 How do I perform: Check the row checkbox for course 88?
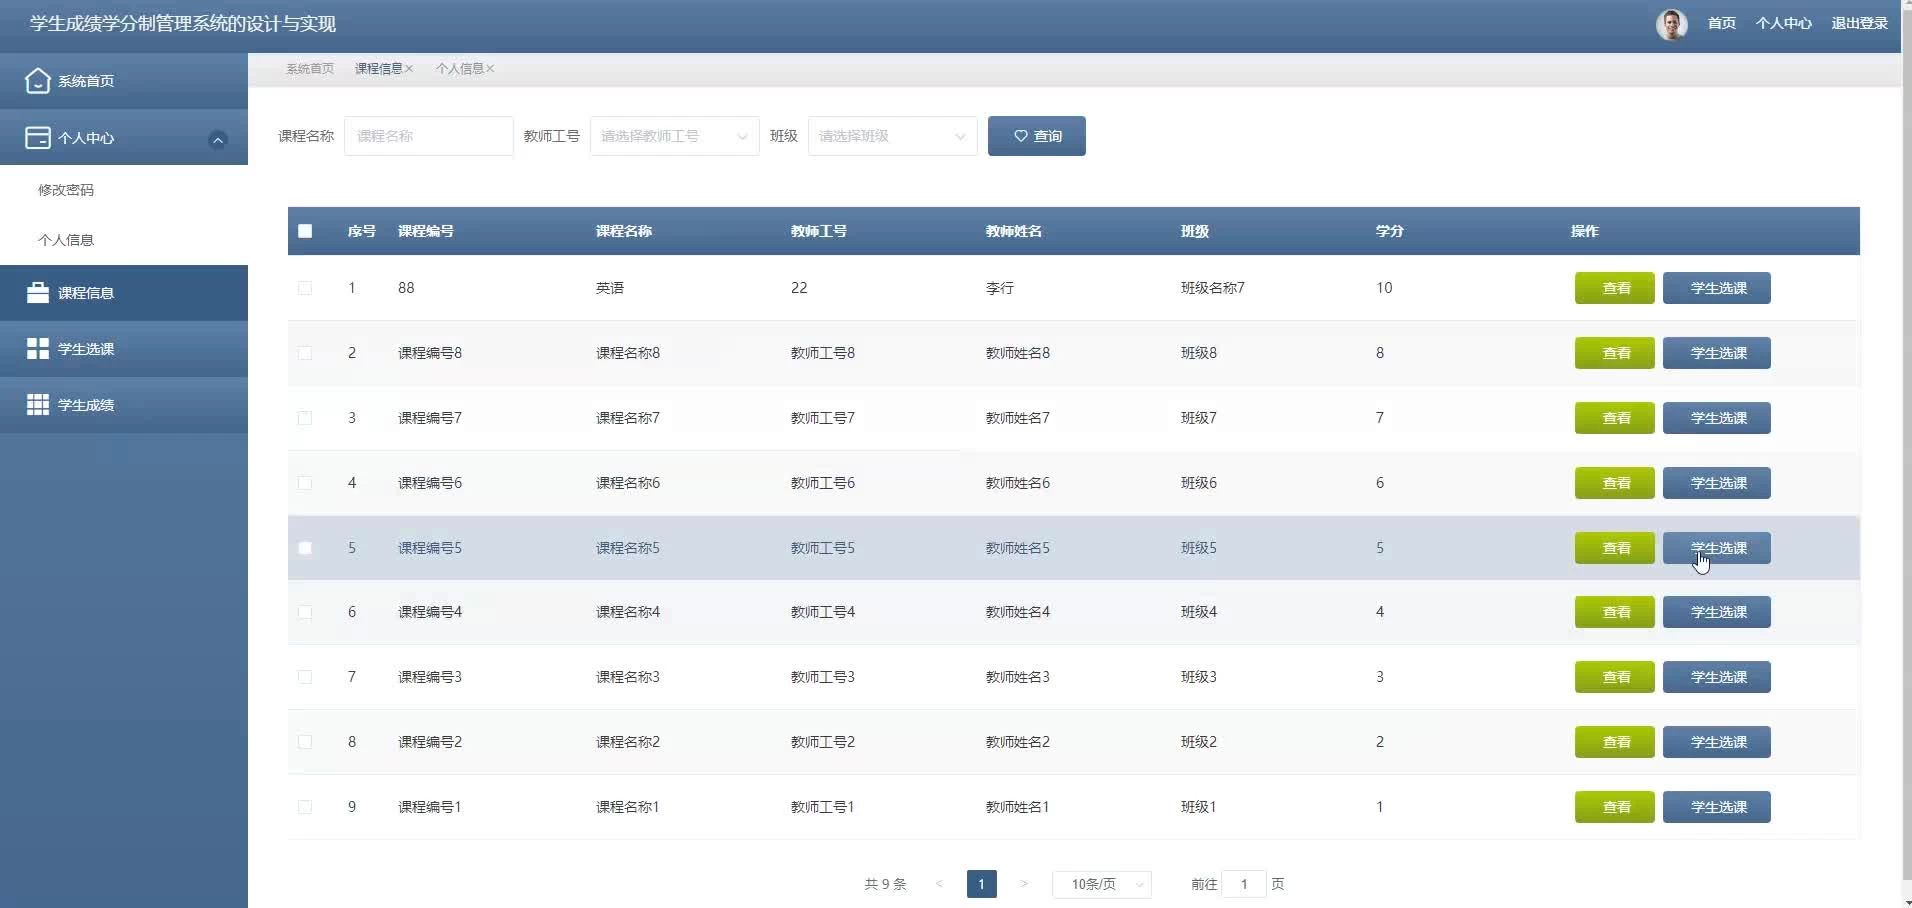tap(305, 288)
